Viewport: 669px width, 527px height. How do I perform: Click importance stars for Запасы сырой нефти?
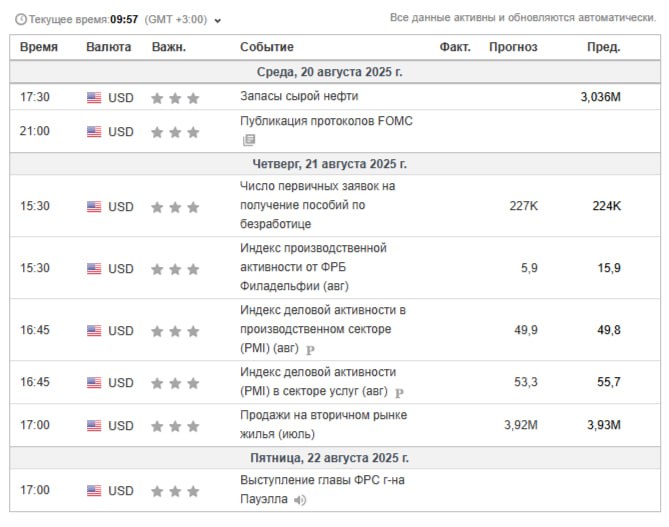pyautogui.click(x=175, y=98)
